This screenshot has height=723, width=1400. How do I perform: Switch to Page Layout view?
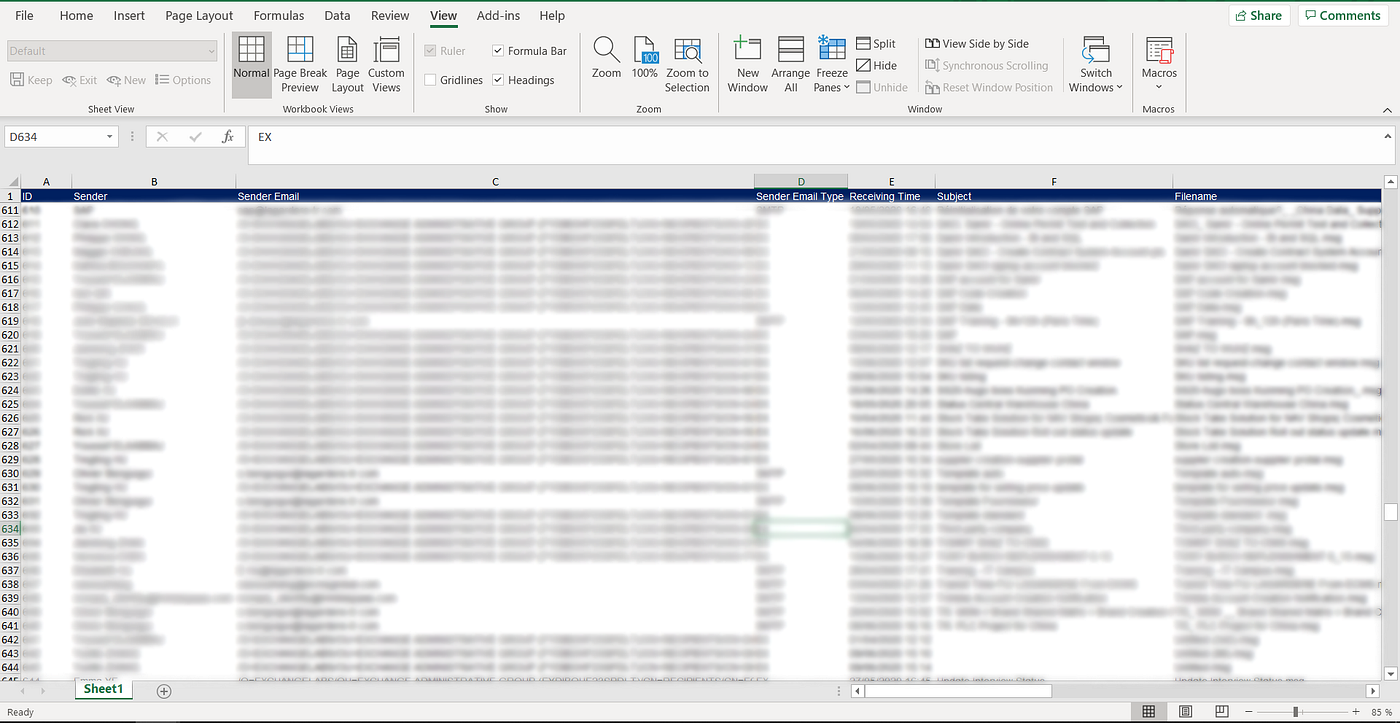click(x=347, y=63)
